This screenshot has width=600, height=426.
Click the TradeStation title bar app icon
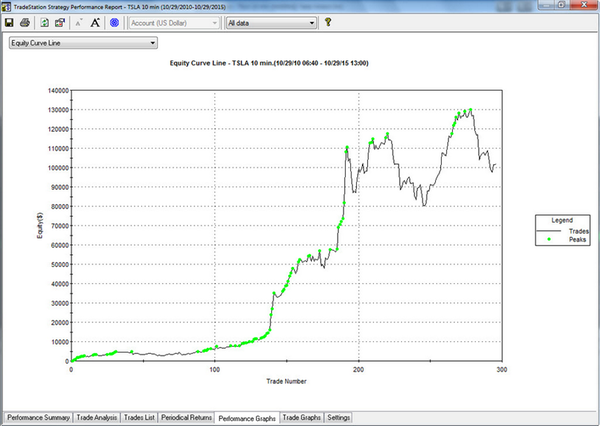pyautogui.click(x=6, y=7)
